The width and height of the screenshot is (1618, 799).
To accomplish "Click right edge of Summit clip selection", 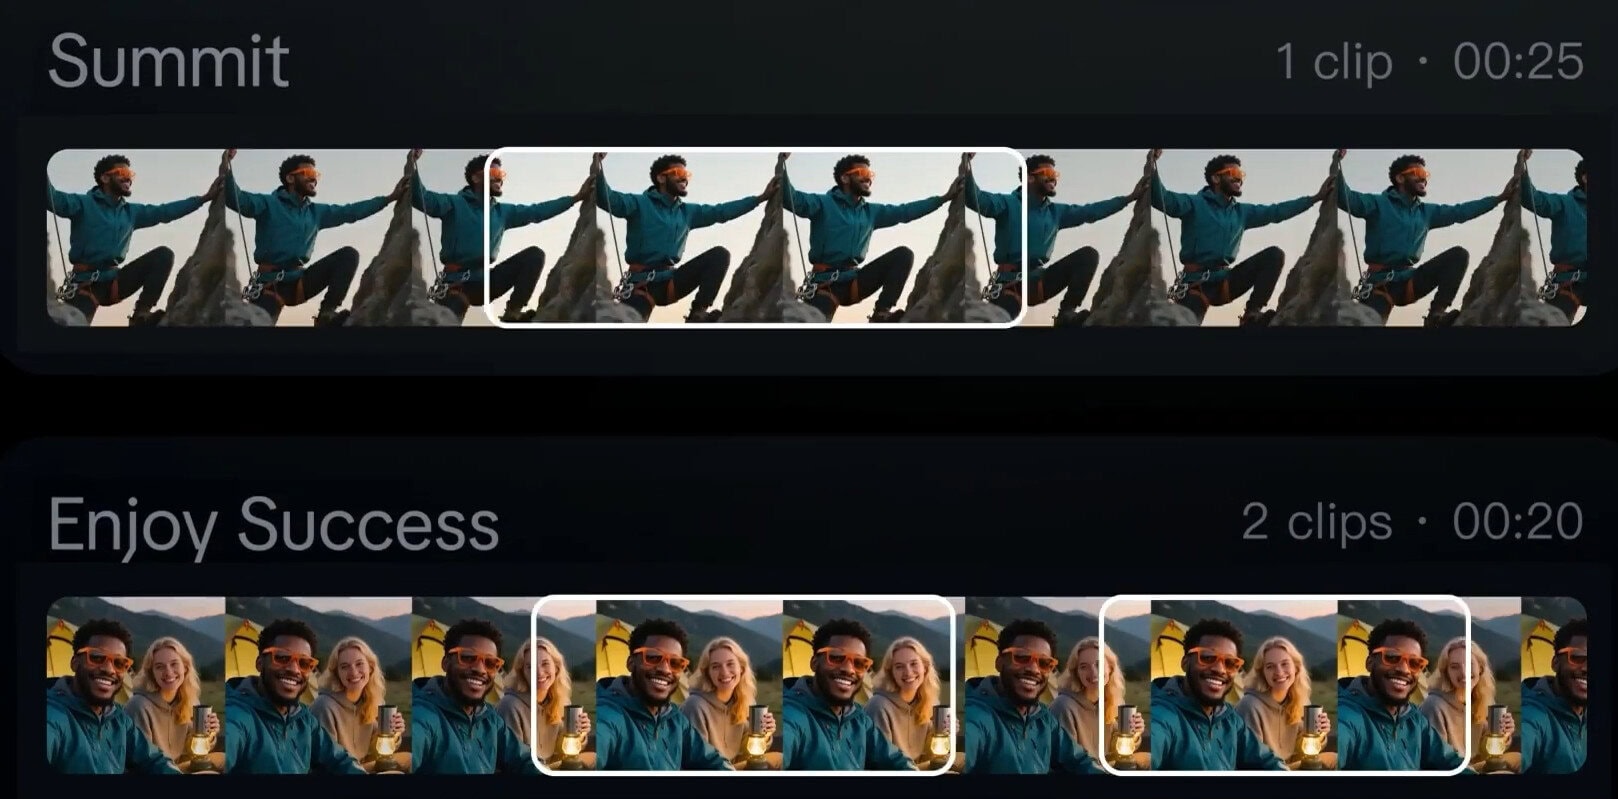I will pyautogui.click(x=1024, y=237).
